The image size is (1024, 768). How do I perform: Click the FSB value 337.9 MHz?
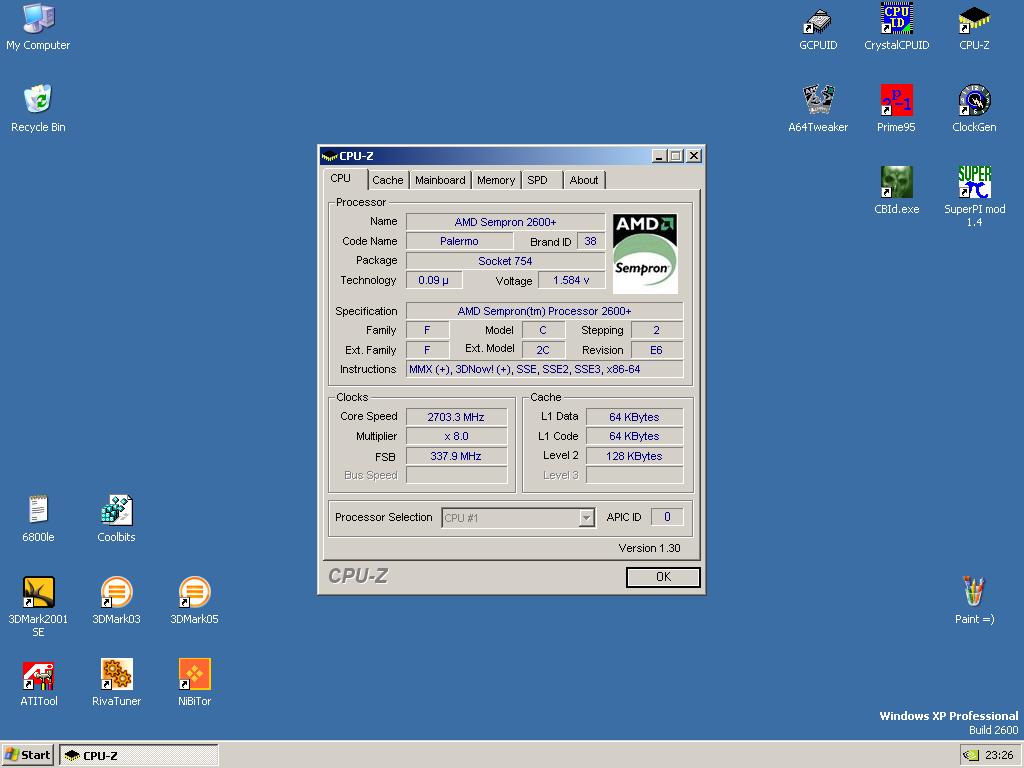click(x=456, y=456)
